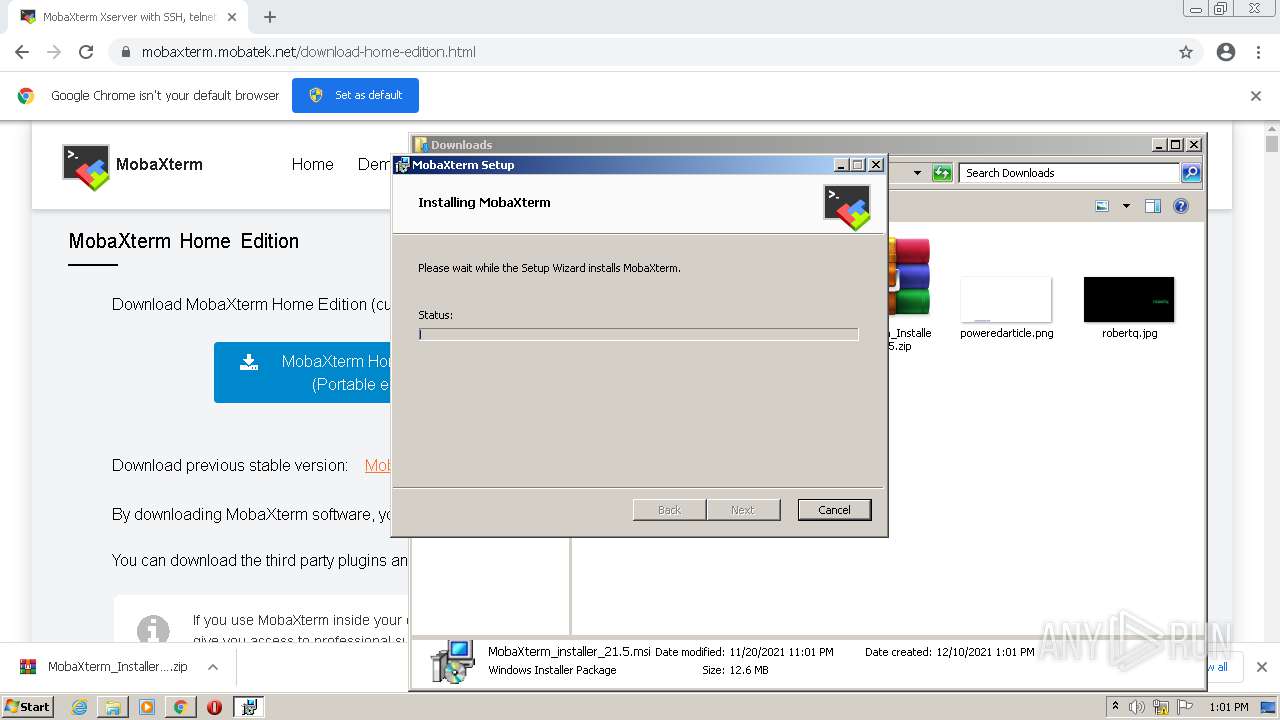This screenshot has height=720, width=1280.
Task: Switch to Chrome from the taskbar
Action: click(180, 707)
